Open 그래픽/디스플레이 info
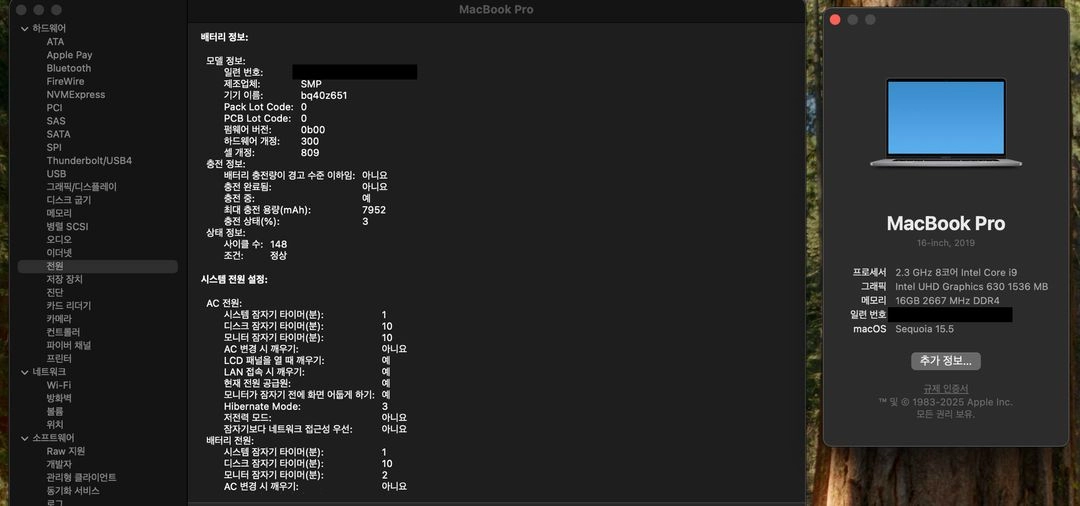 coord(81,187)
